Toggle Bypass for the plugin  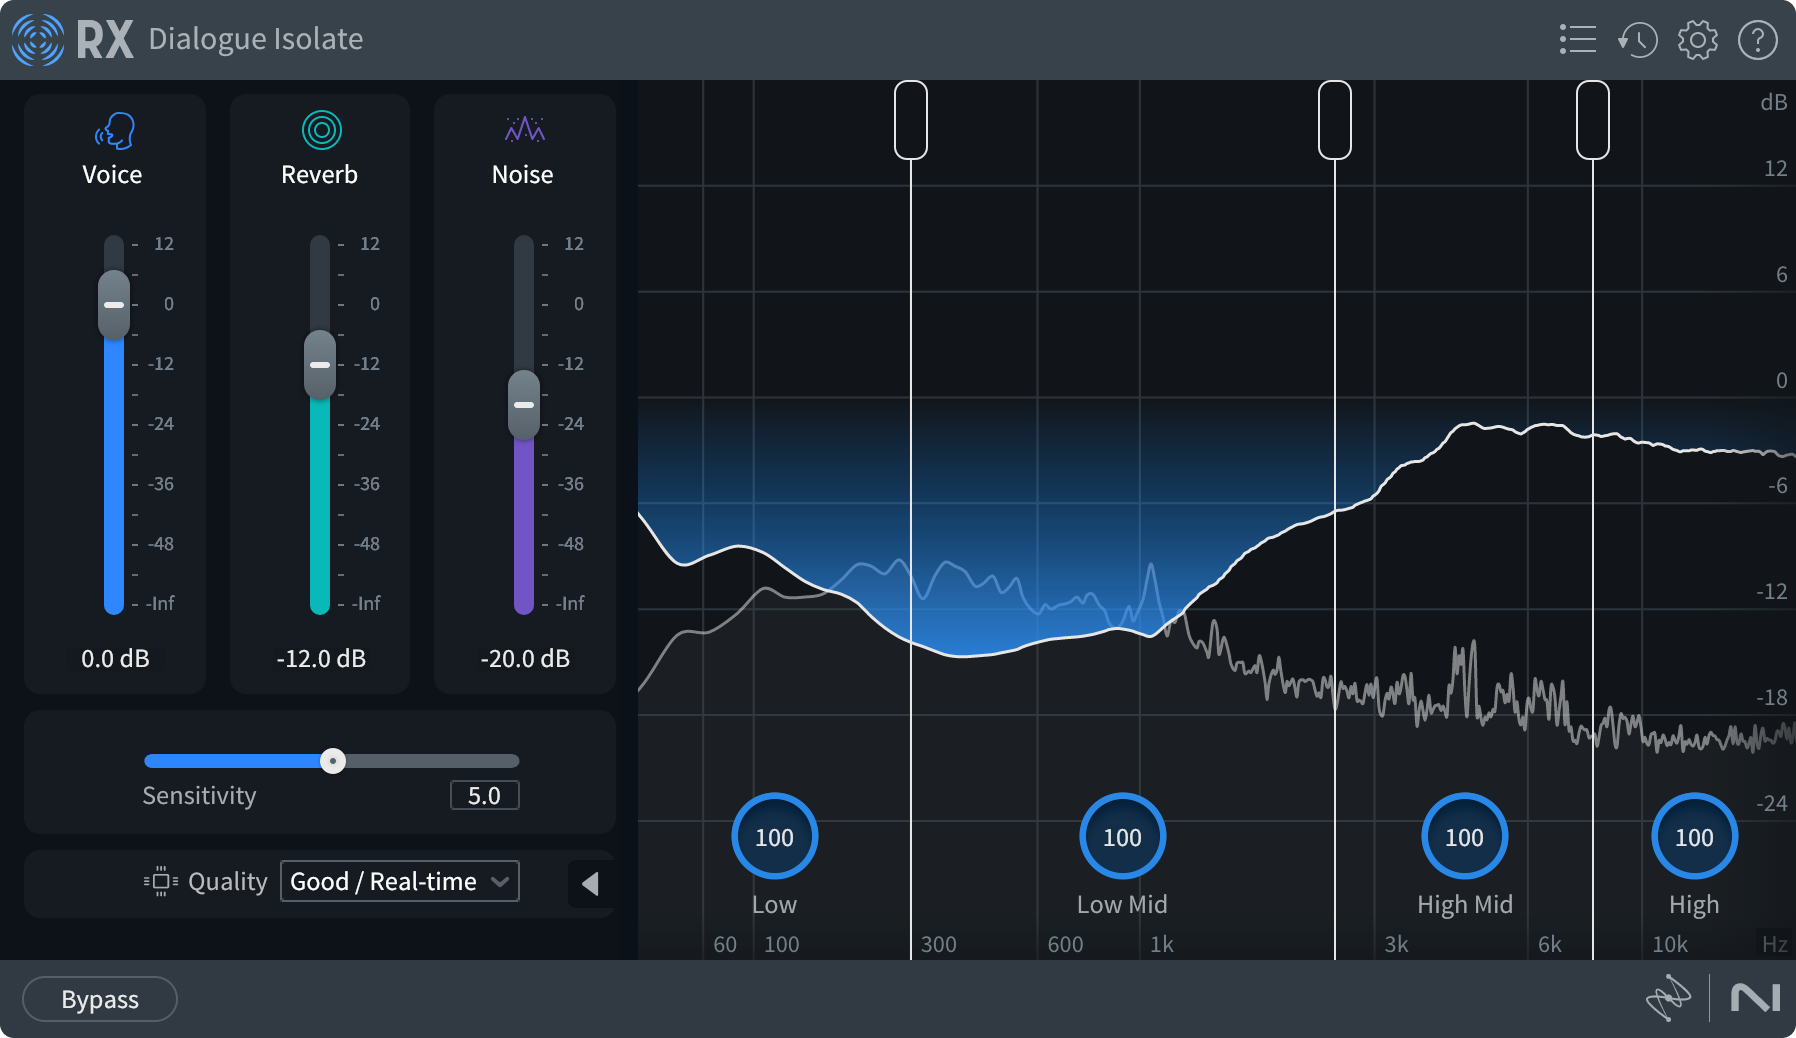click(99, 998)
